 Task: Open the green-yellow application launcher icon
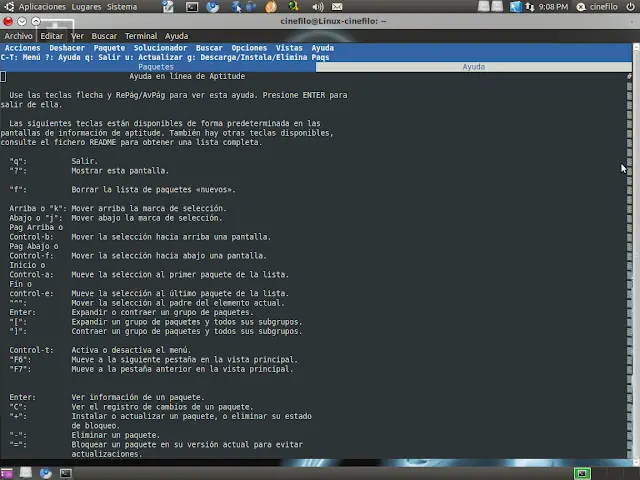pyautogui.click(x=293, y=6)
